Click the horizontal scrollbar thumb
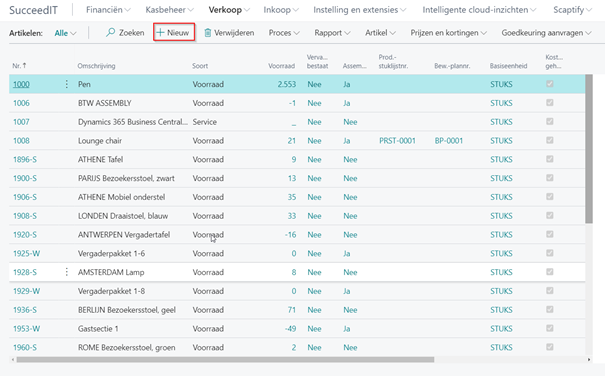 click(225, 359)
